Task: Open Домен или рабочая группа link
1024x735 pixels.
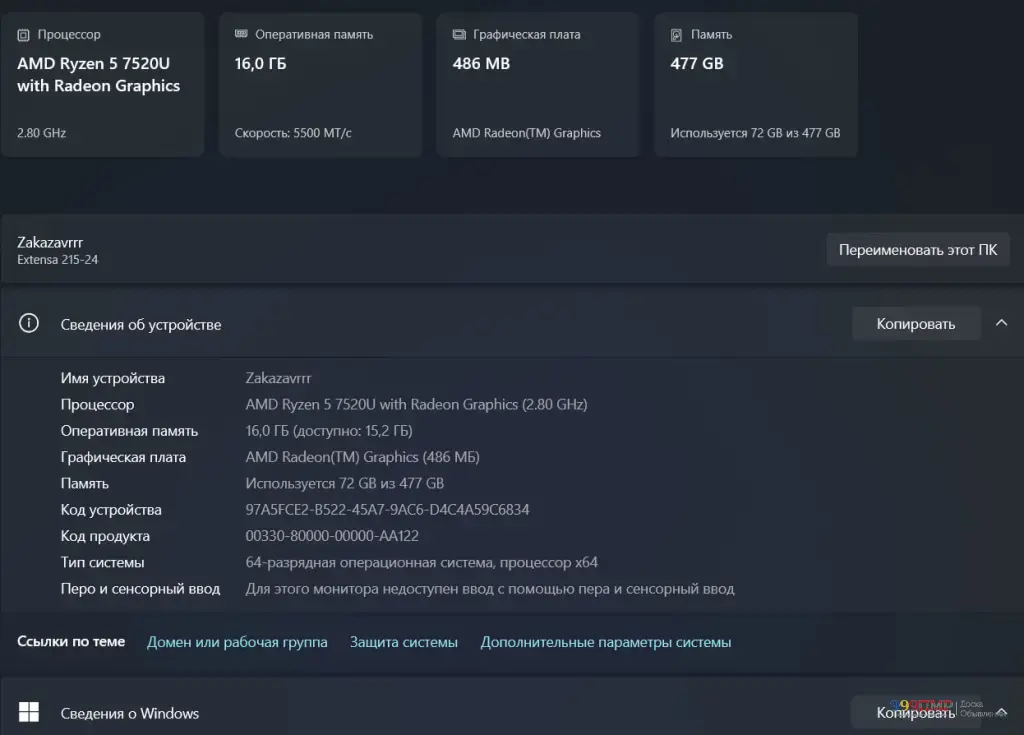Action: pos(237,642)
